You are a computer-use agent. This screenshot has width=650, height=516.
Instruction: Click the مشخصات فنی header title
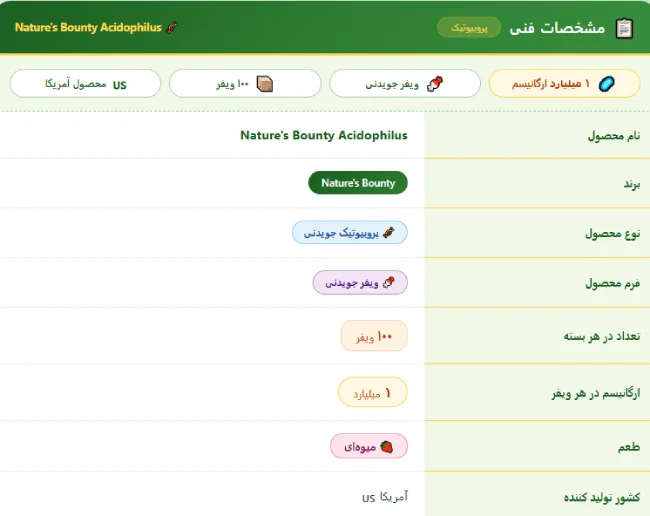click(557, 28)
